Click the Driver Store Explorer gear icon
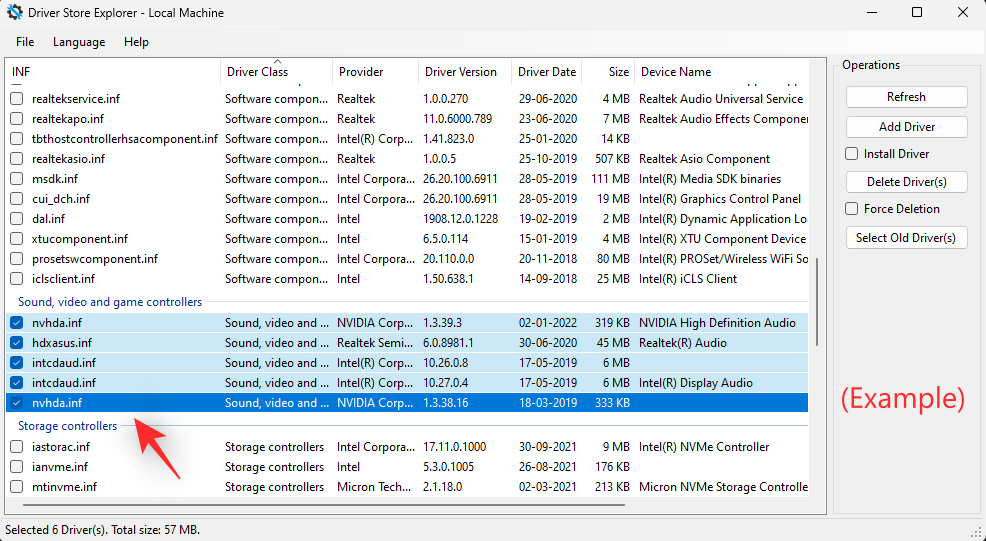The image size is (986, 541). 15,13
